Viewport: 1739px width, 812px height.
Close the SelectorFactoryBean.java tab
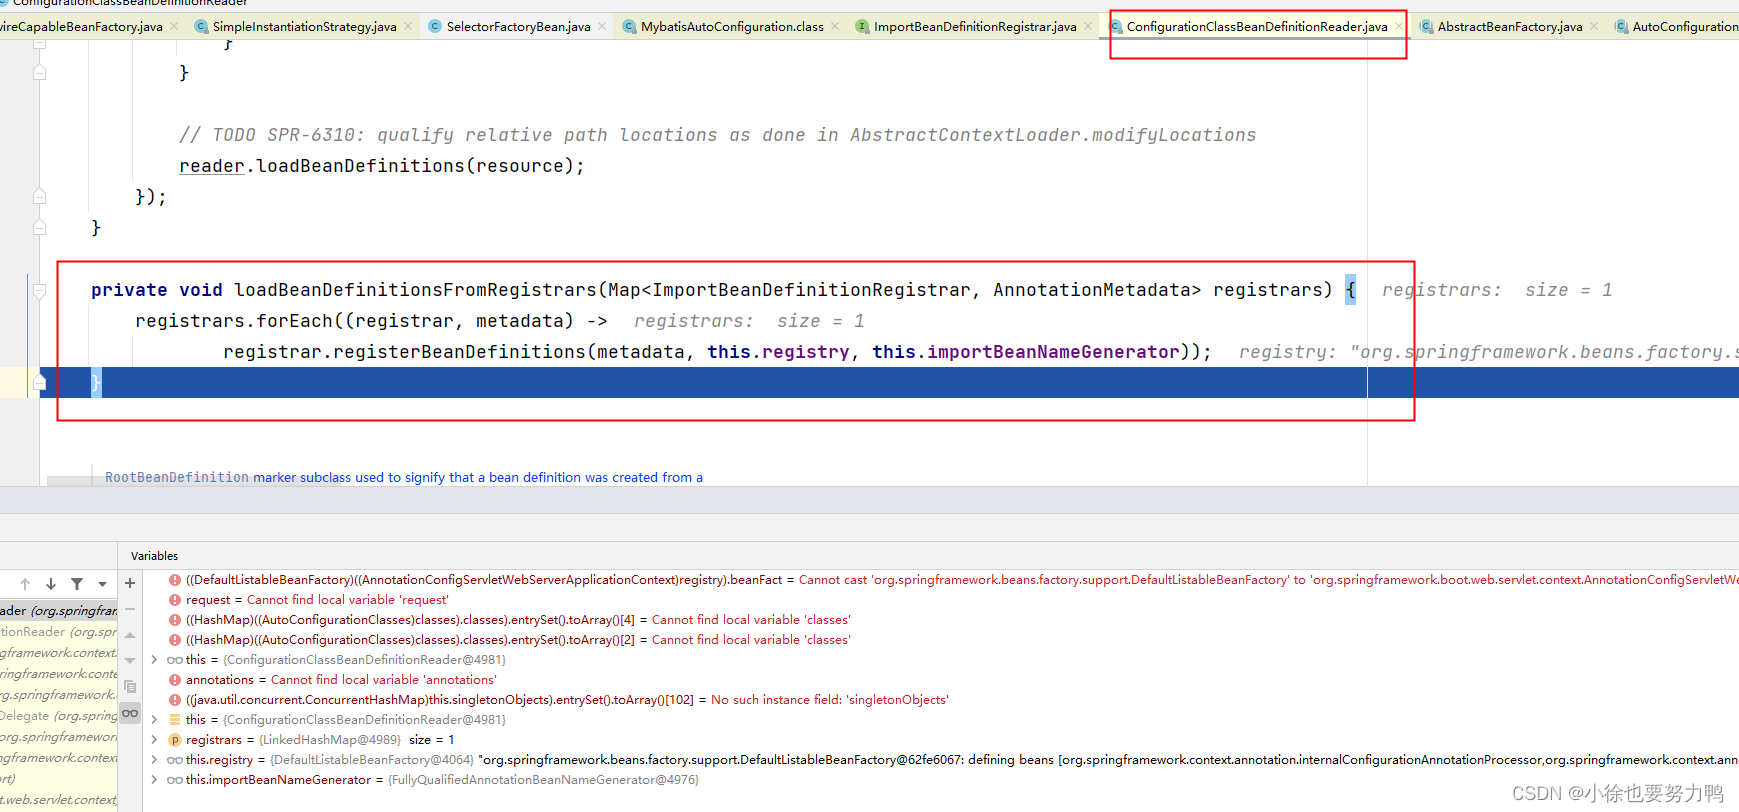click(602, 27)
